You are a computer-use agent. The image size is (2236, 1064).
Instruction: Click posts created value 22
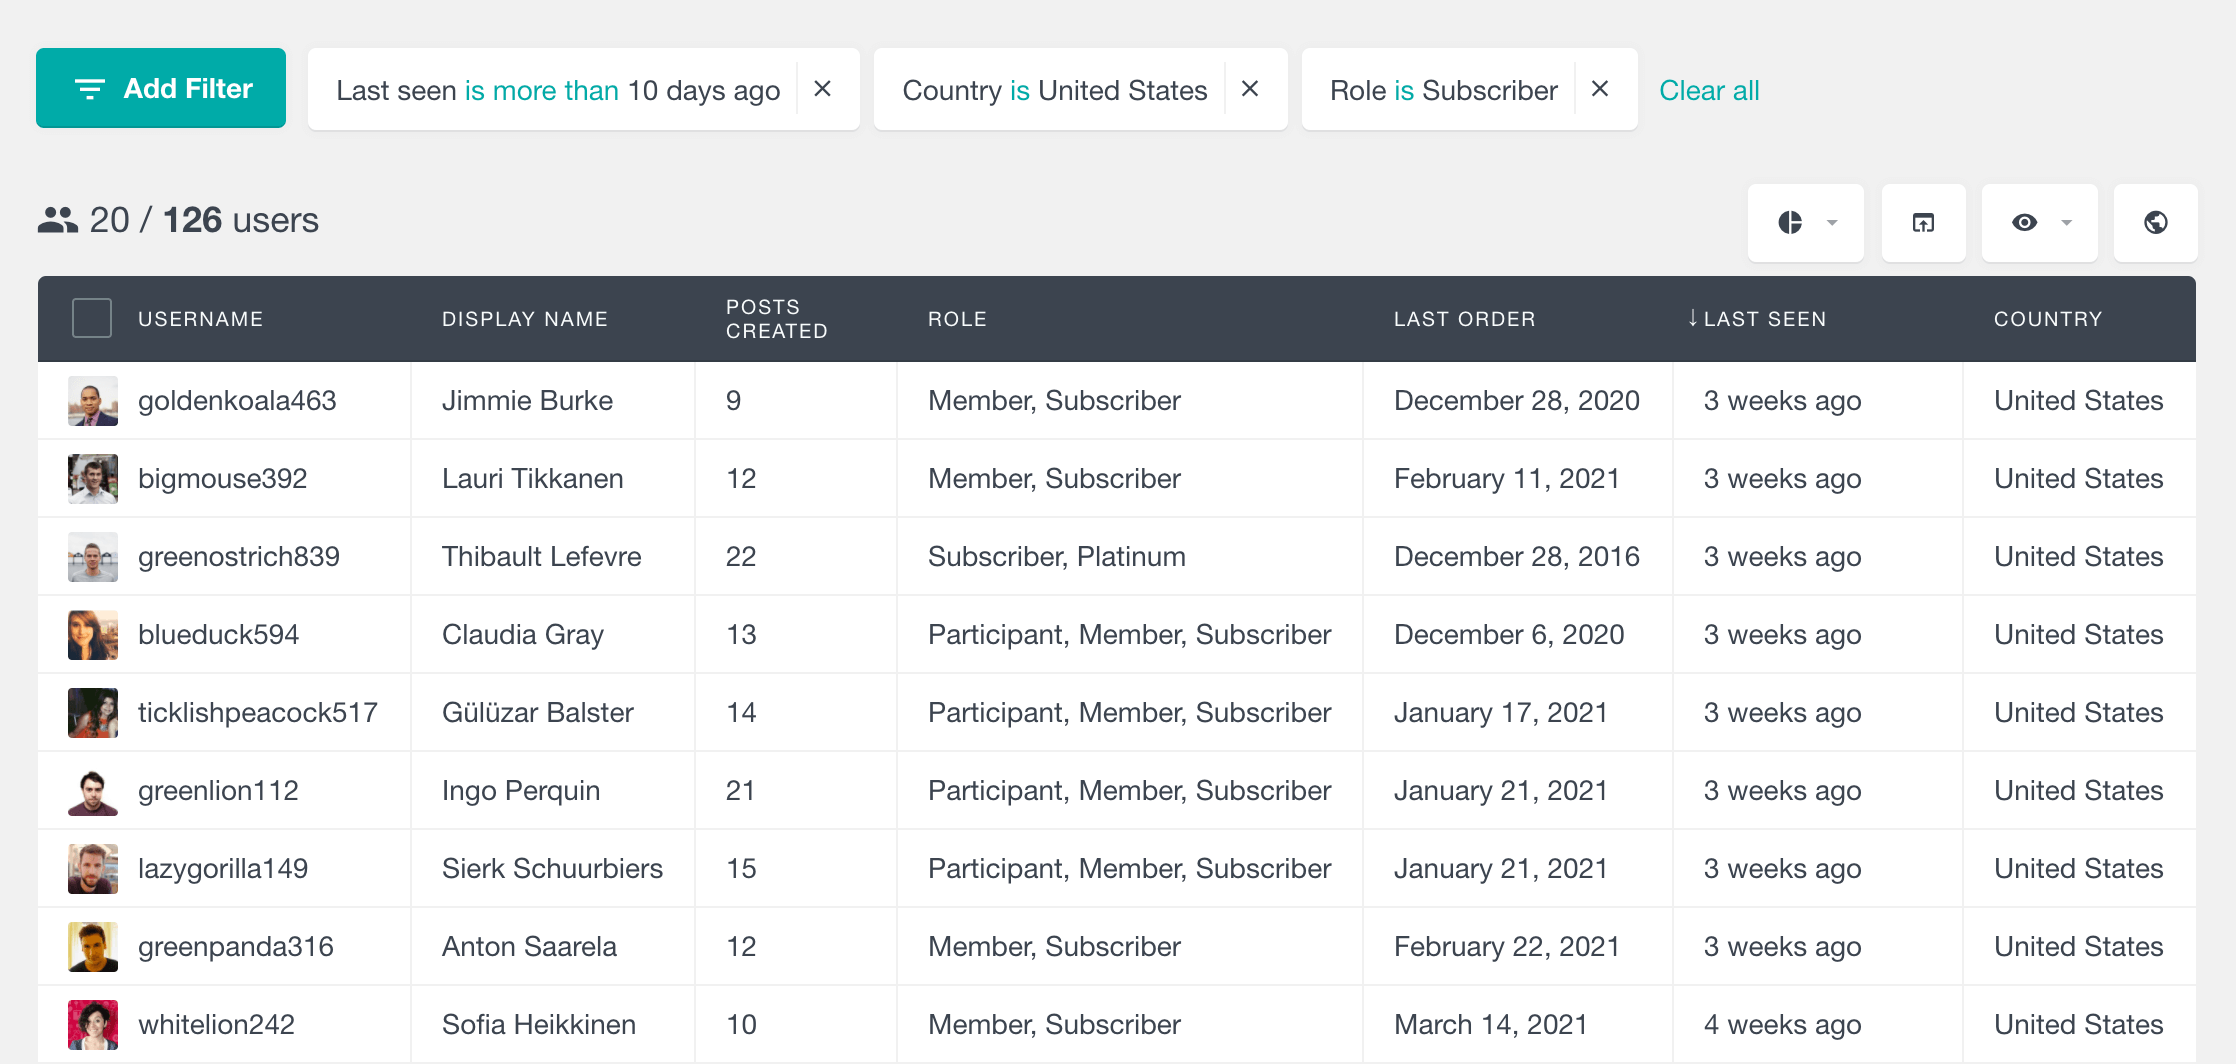click(x=741, y=557)
